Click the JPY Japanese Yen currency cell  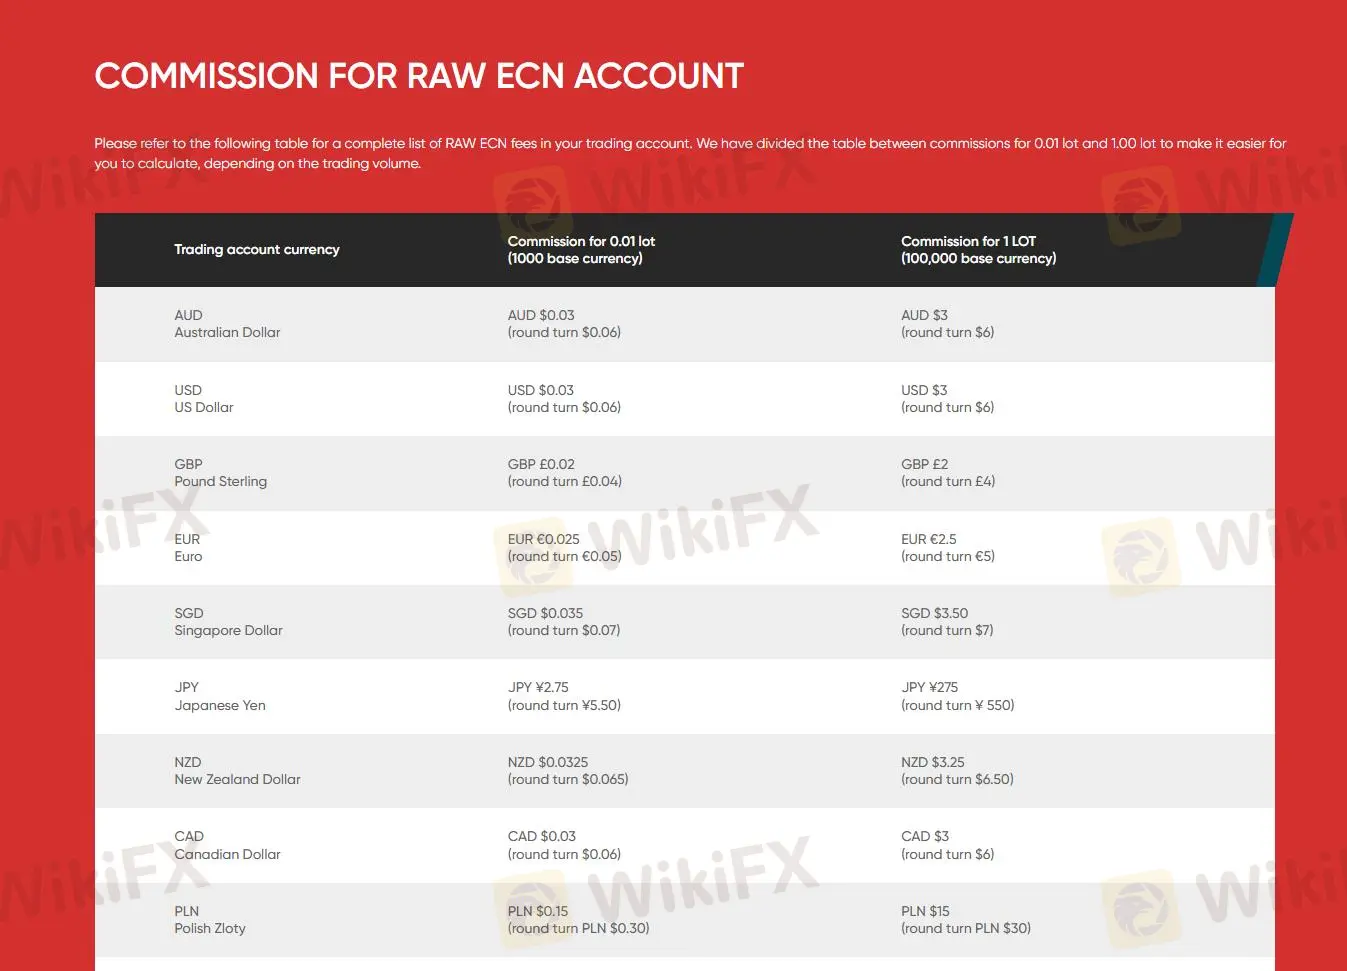click(x=220, y=696)
